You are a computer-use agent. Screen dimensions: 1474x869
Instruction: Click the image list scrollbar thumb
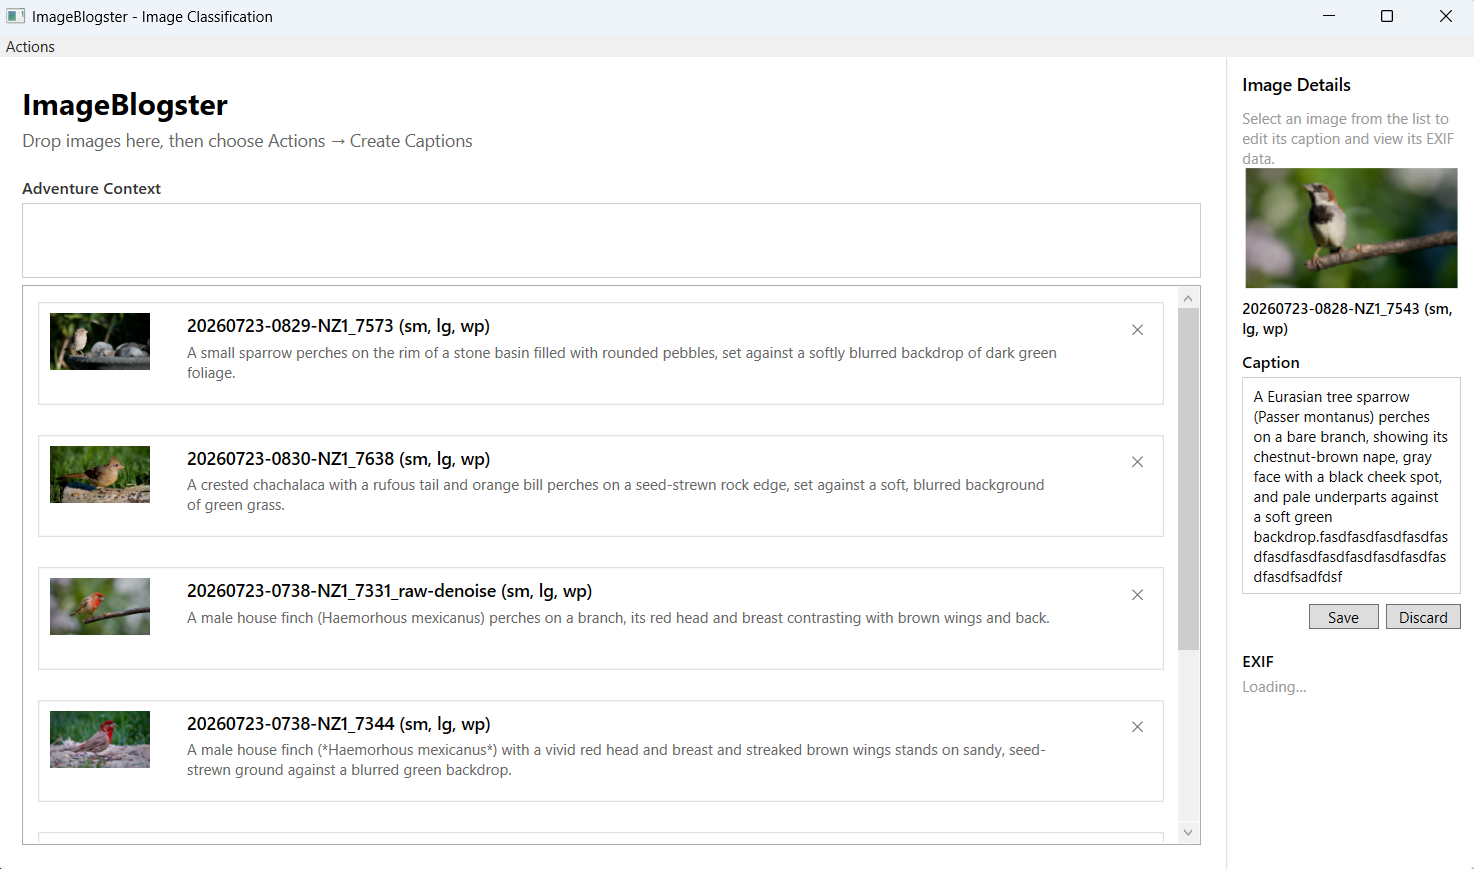[1188, 479]
